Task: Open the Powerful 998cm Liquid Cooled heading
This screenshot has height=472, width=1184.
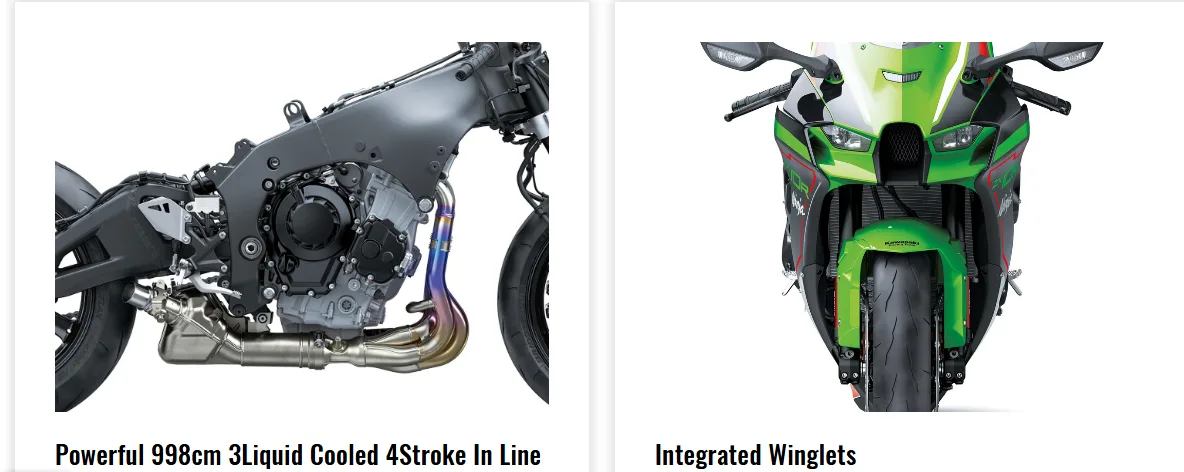Action: coord(298,455)
